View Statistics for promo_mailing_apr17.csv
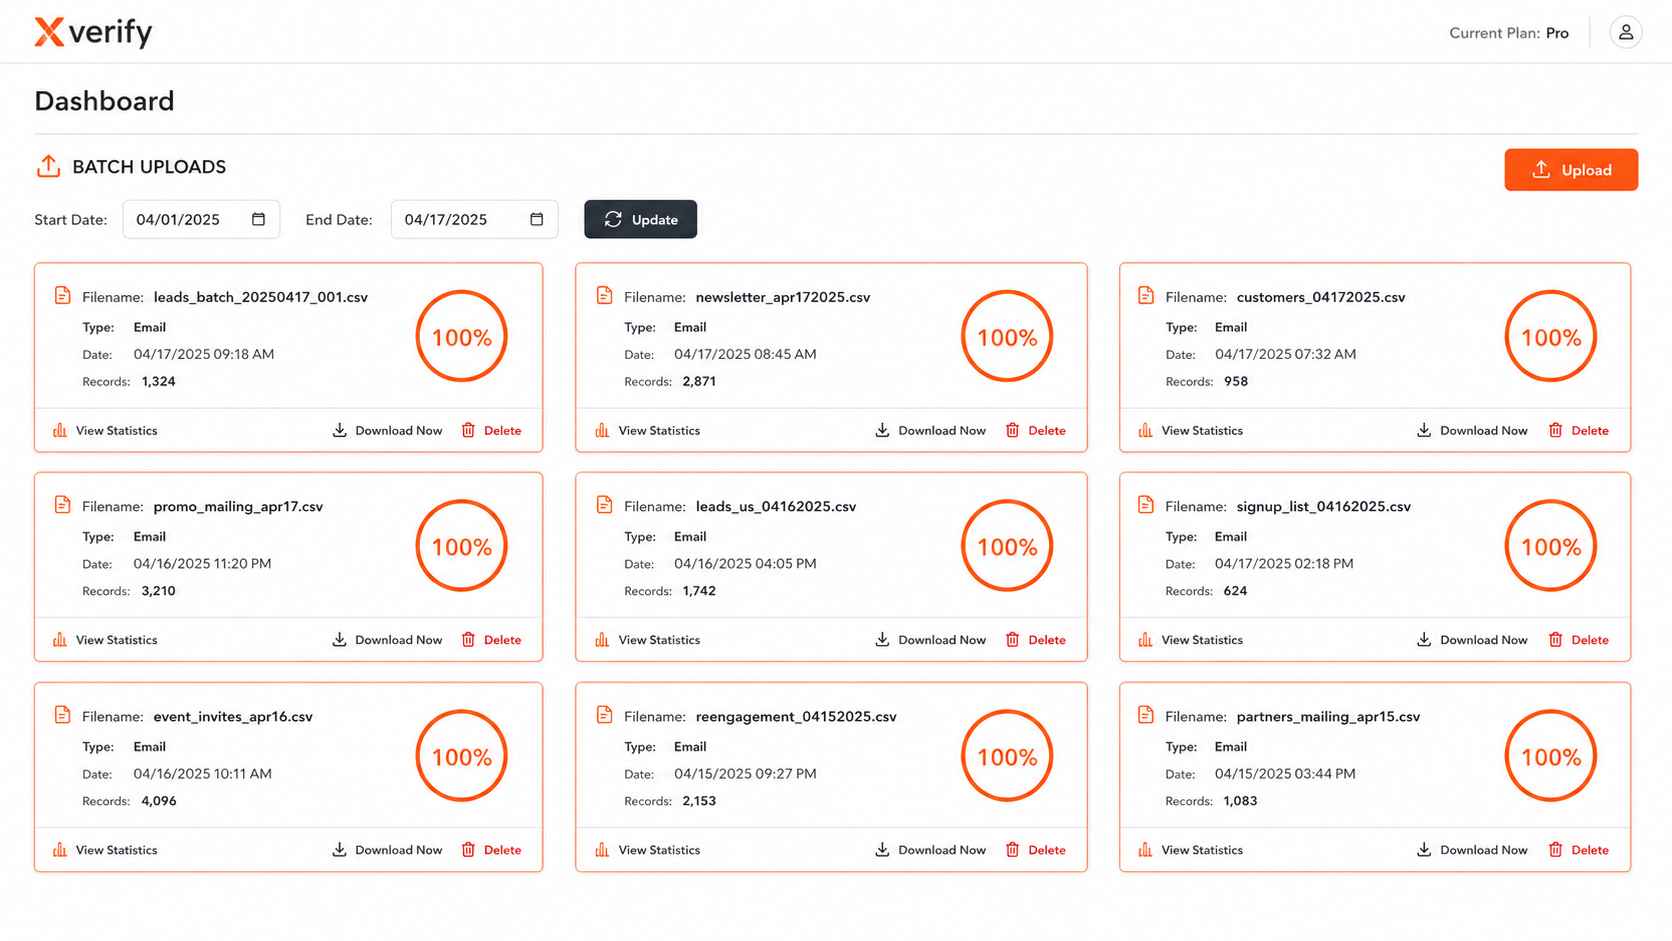 105,640
